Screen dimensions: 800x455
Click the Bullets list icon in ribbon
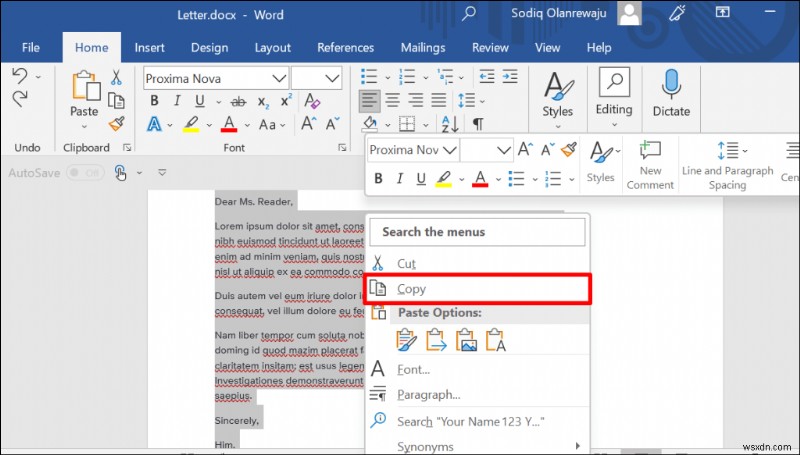pyautogui.click(x=369, y=77)
